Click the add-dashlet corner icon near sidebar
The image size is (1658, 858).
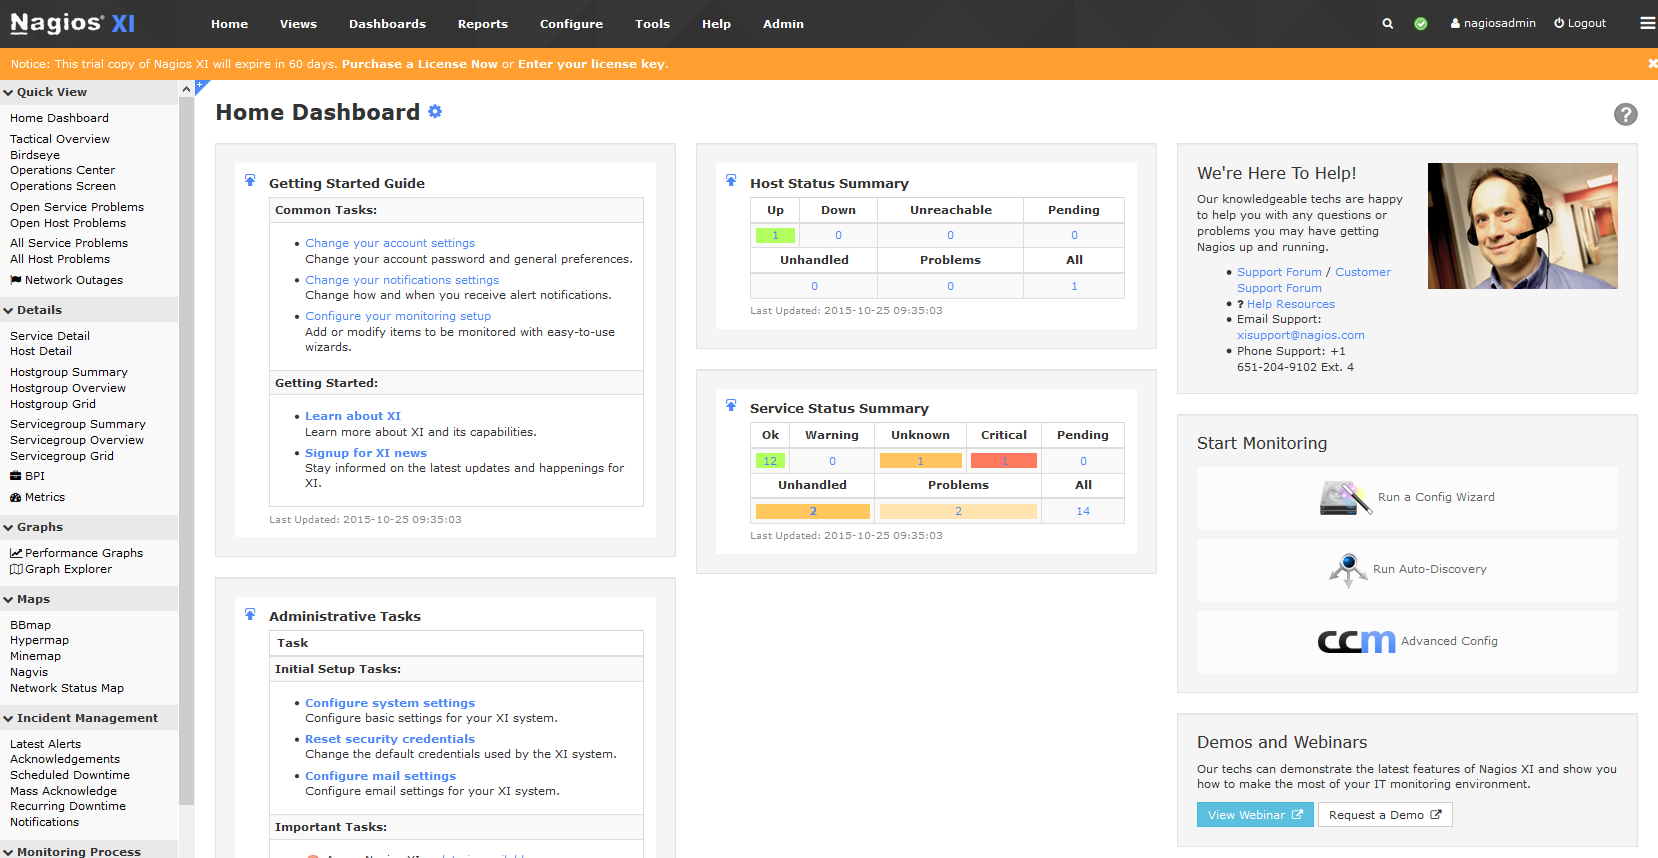tap(202, 86)
